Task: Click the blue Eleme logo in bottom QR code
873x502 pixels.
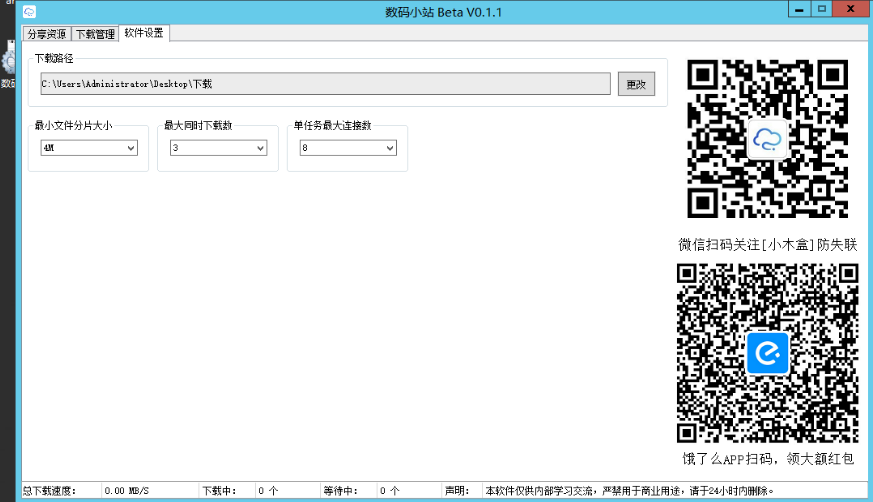Action: (767, 353)
